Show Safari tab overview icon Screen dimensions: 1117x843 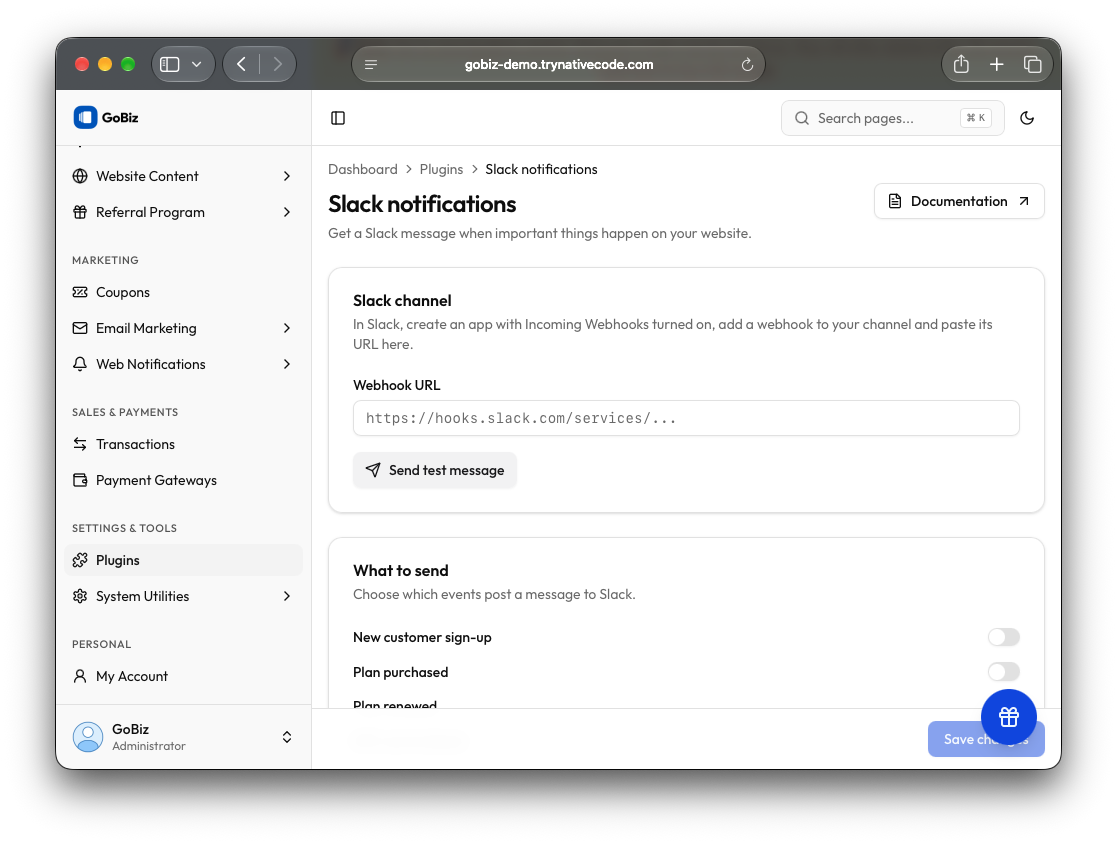[1032, 65]
